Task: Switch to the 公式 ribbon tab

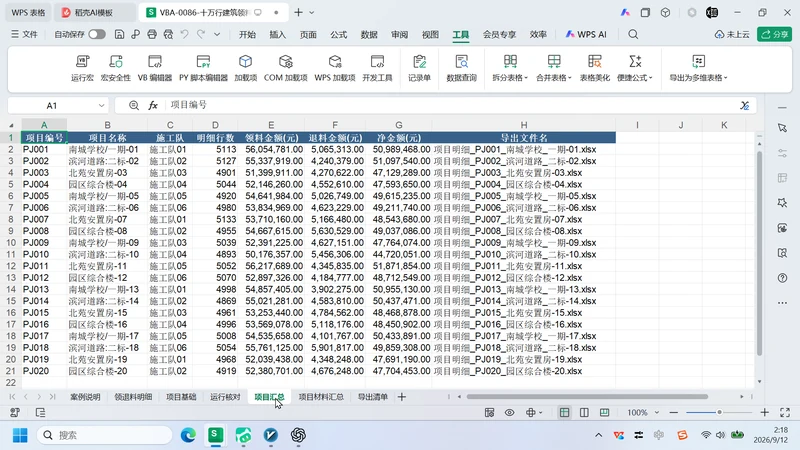Action: click(338, 34)
